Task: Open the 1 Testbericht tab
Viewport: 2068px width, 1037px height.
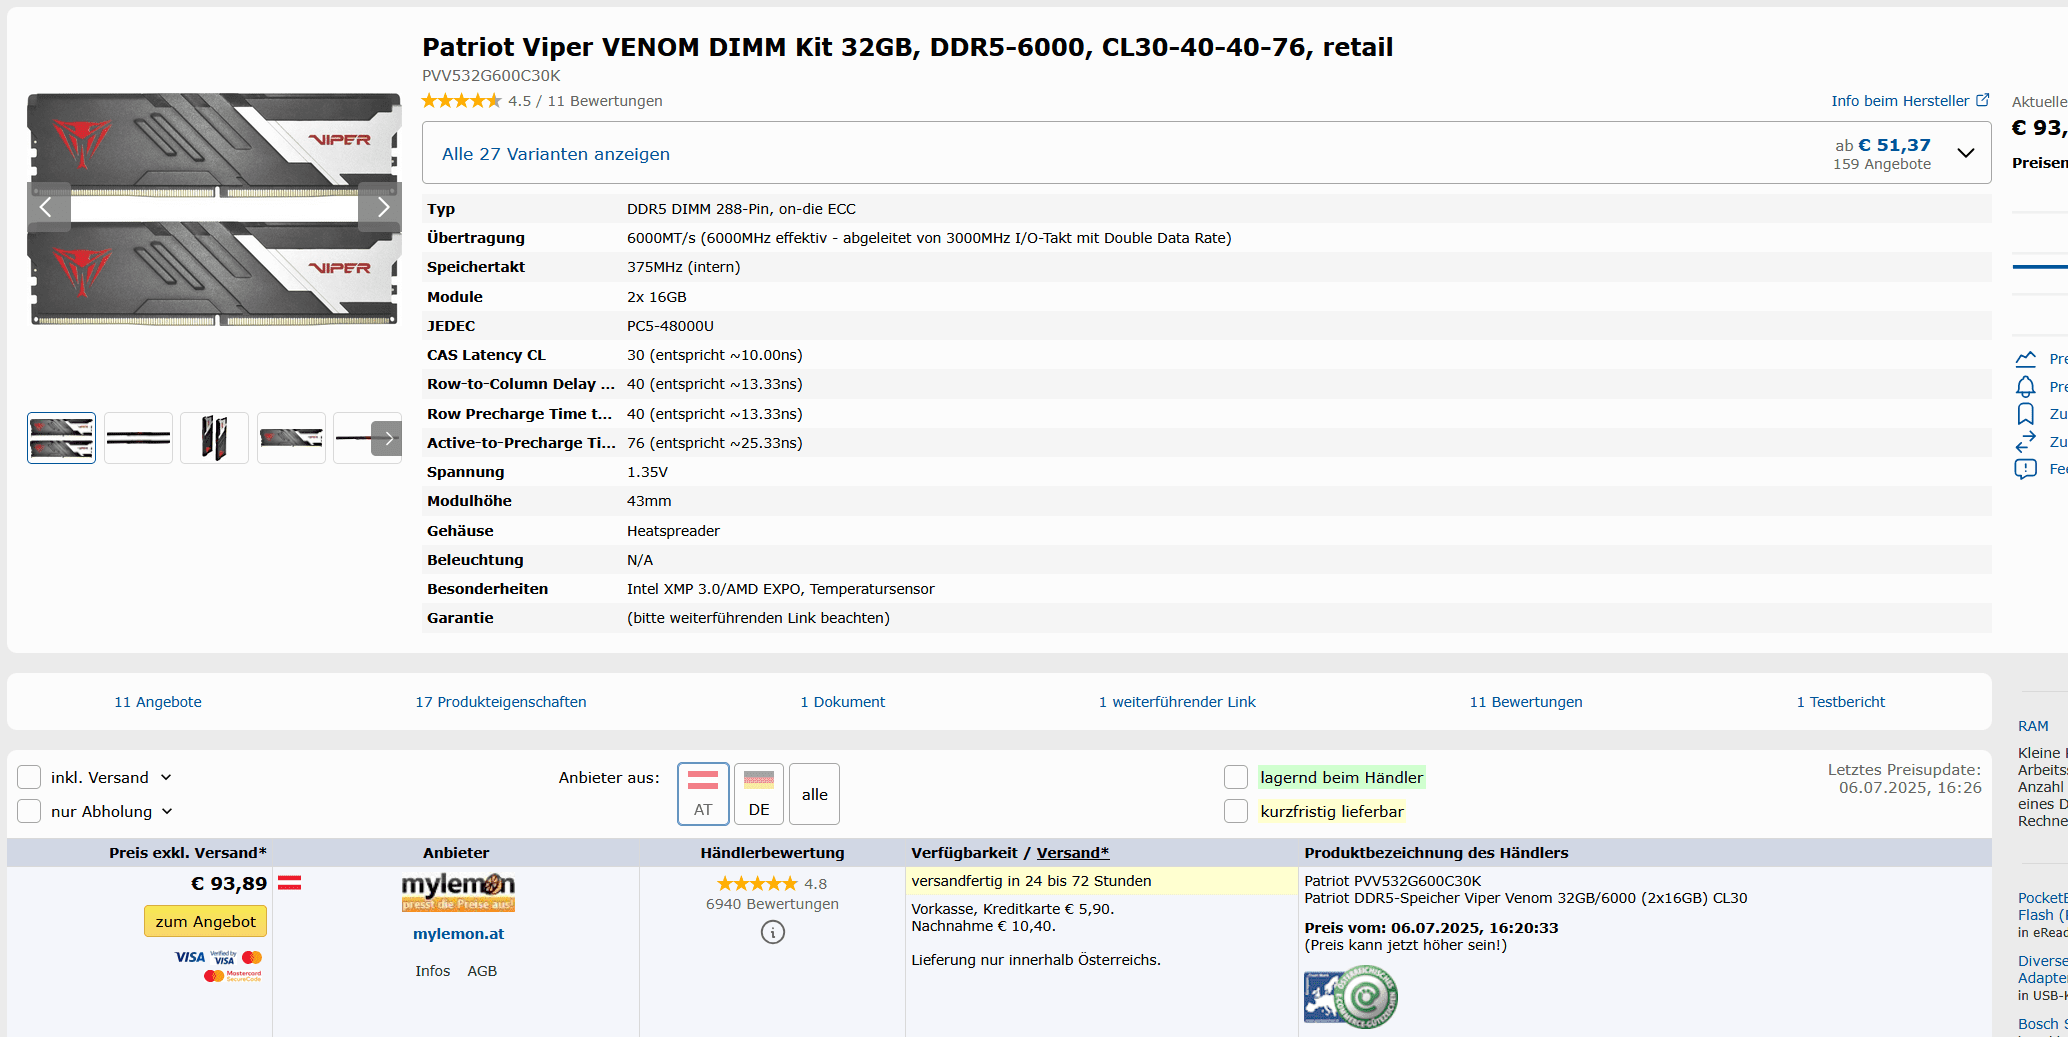Action: pos(1841,702)
